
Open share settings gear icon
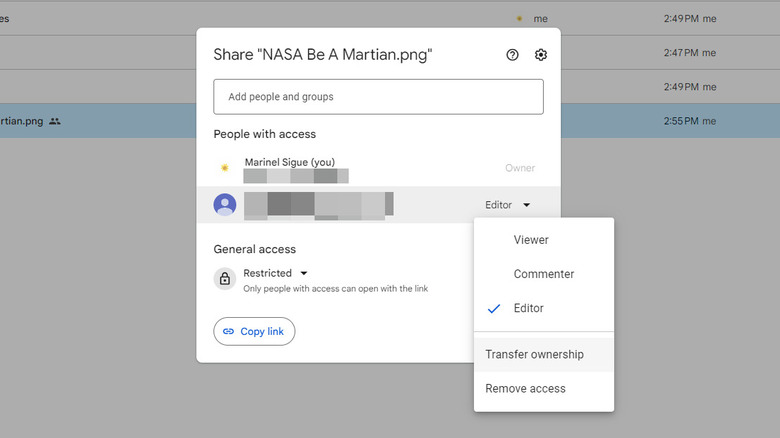[541, 55]
